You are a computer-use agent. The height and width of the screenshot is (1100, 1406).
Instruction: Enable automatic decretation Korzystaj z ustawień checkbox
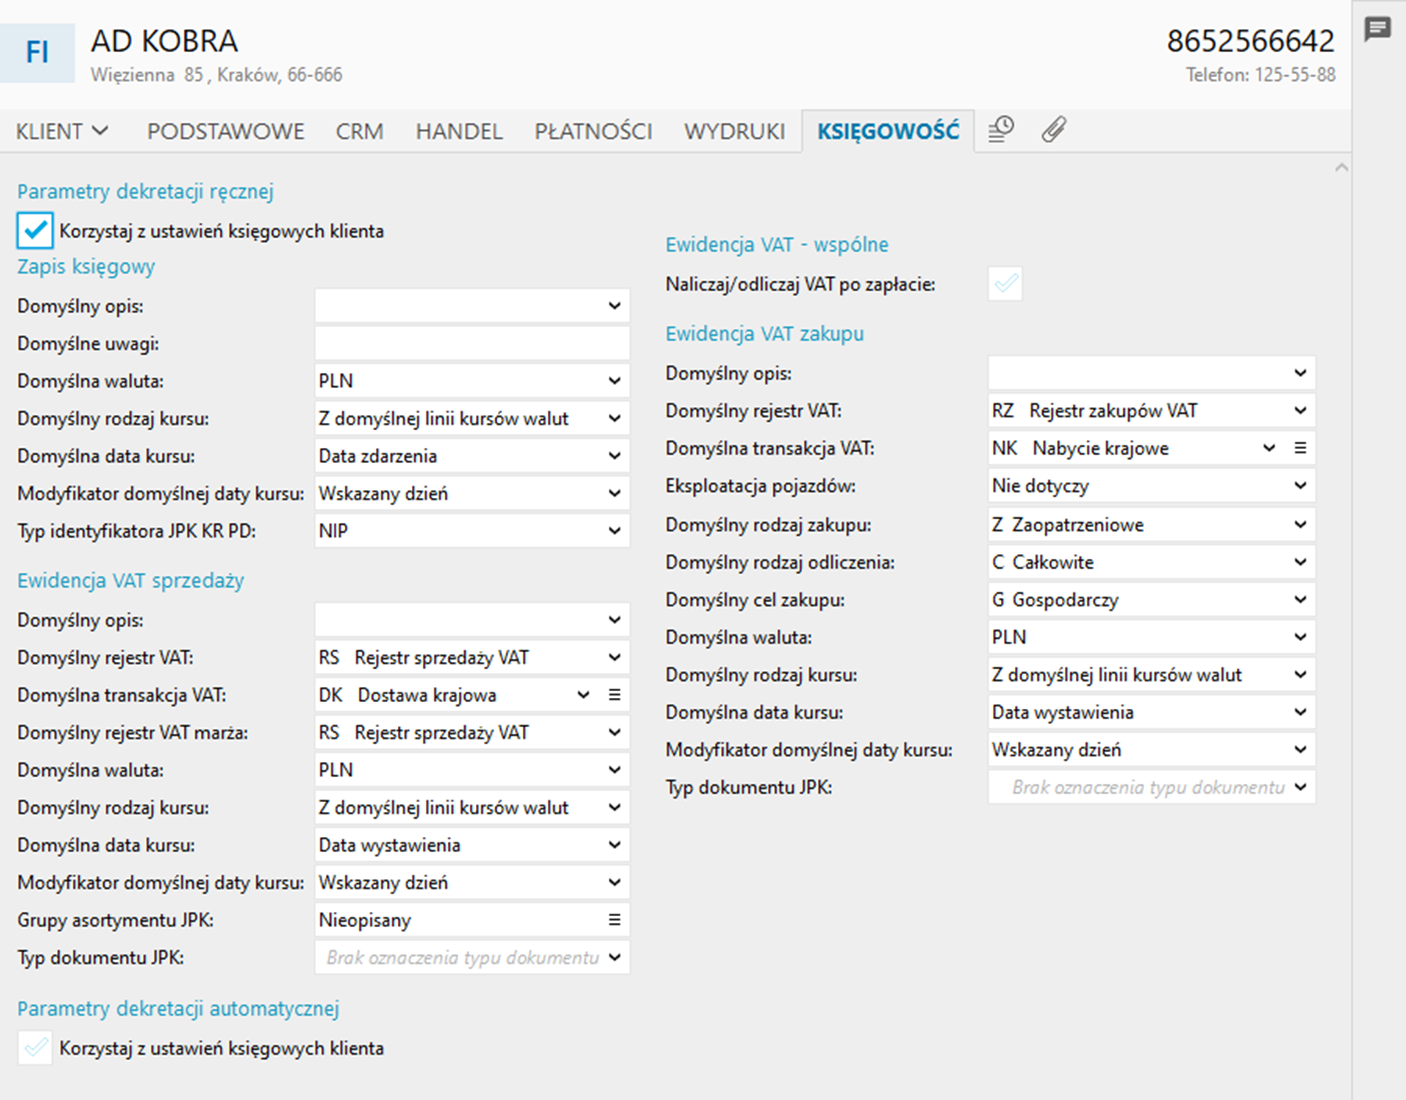pyautogui.click(x=35, y=1048)
